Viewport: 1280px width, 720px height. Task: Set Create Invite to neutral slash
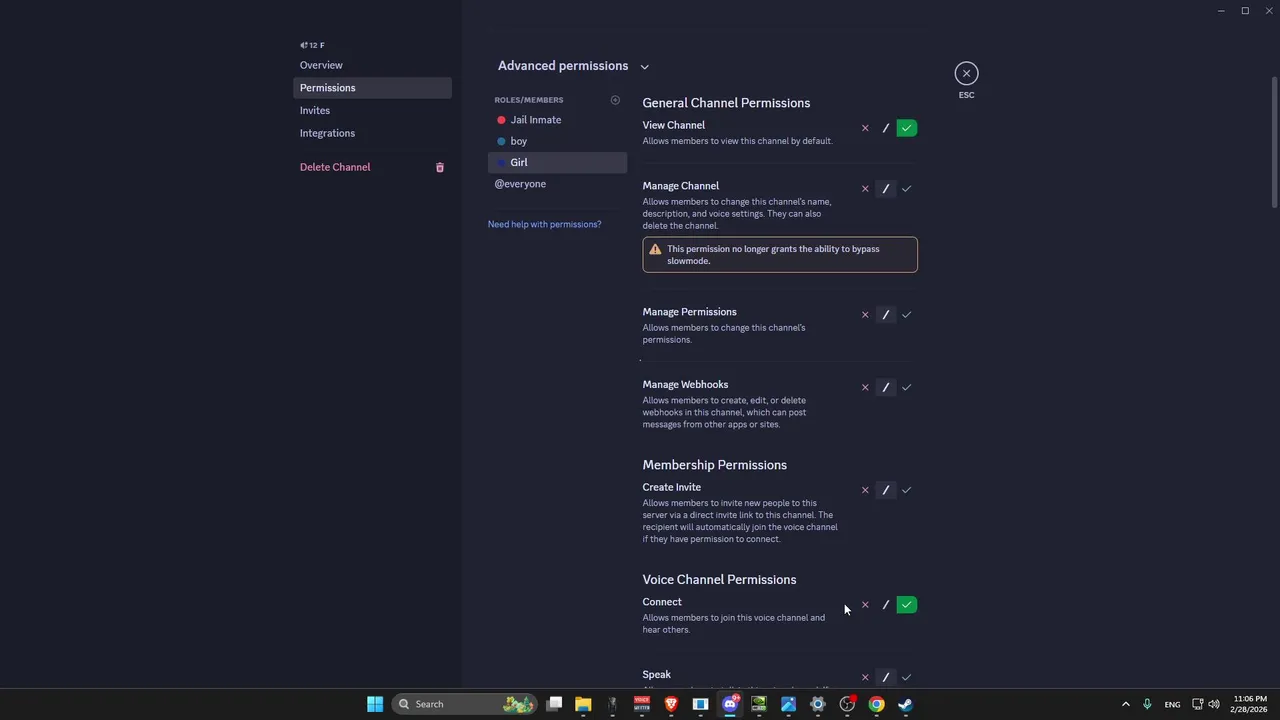(886, 490)
